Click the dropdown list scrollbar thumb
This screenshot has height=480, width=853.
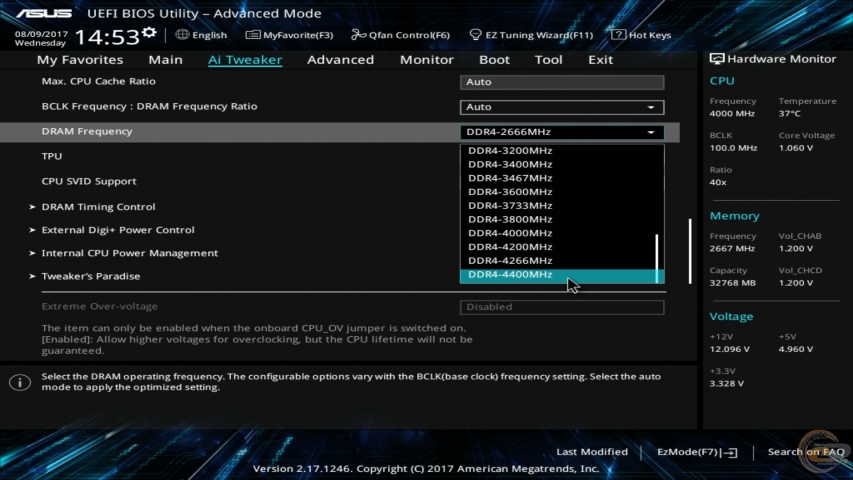coord(657,259)
